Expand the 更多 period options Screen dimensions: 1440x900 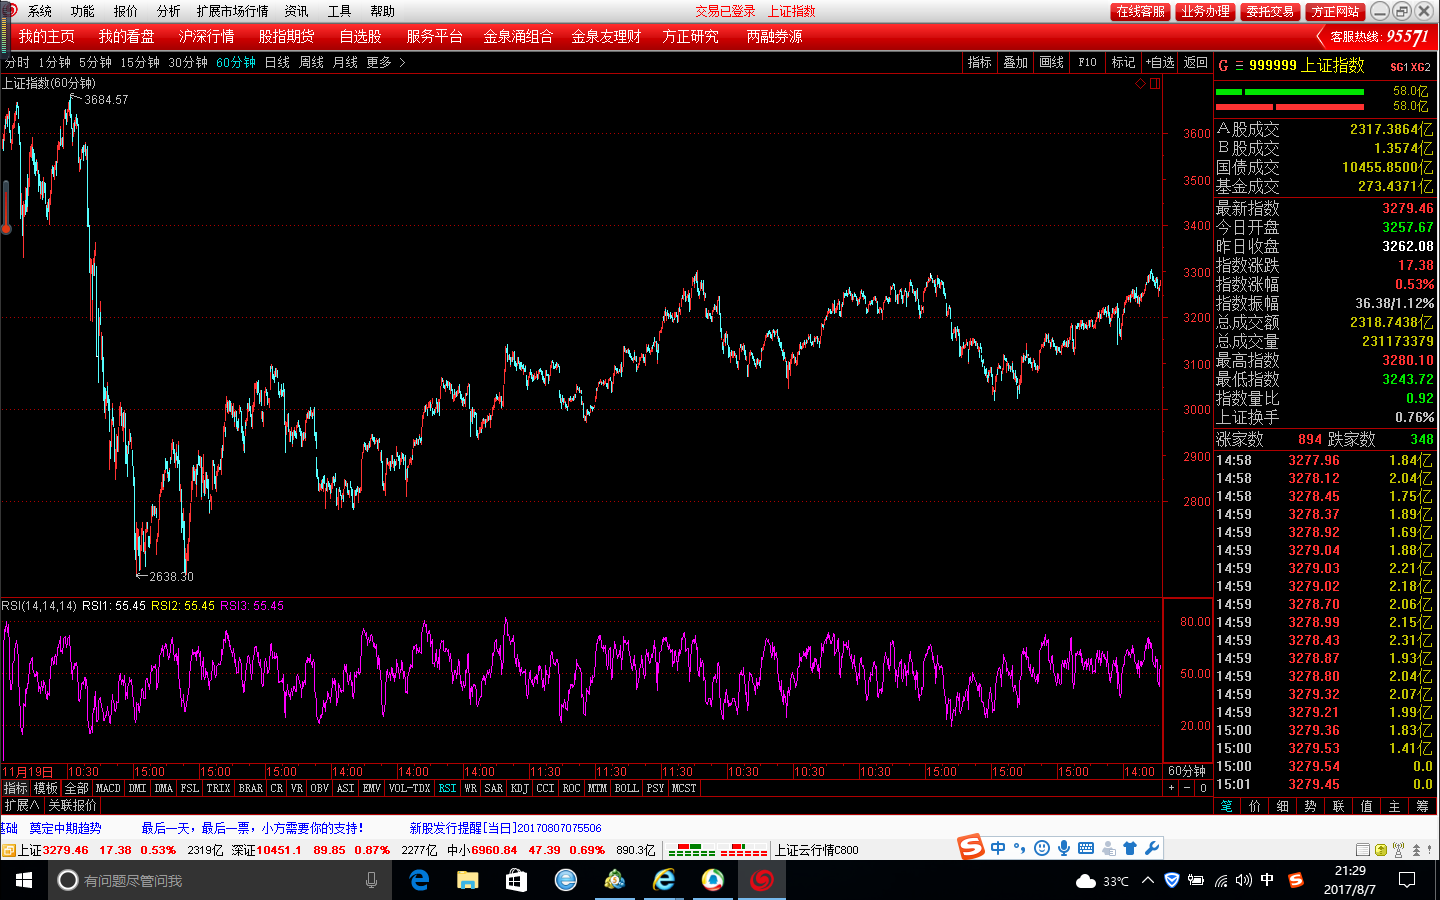tap(385, 62)
